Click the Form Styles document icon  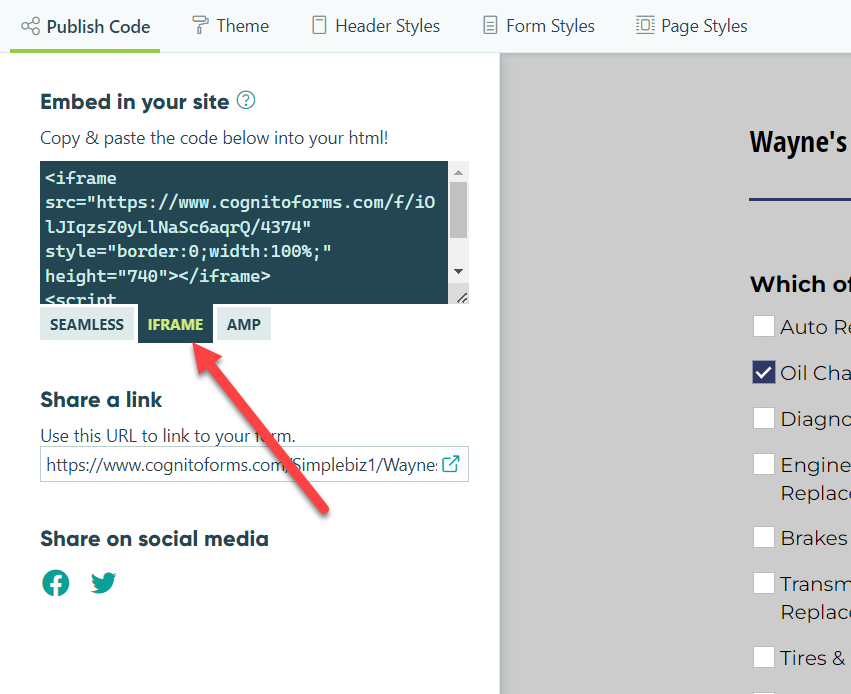[490, 26]
